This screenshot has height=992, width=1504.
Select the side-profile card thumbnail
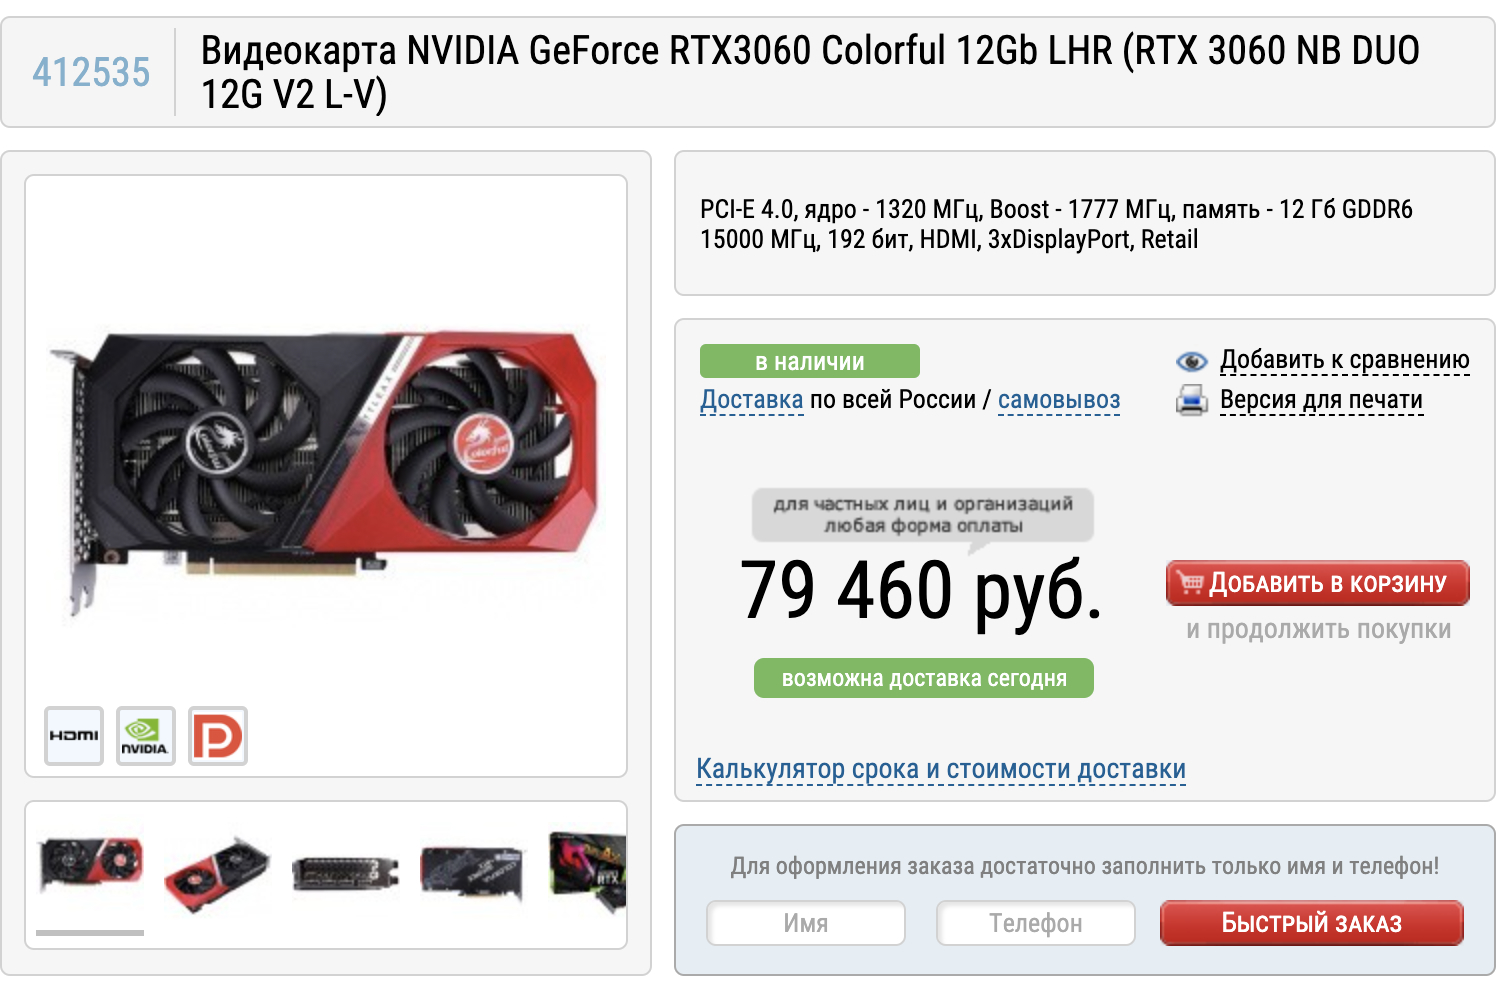pos(345,873)
